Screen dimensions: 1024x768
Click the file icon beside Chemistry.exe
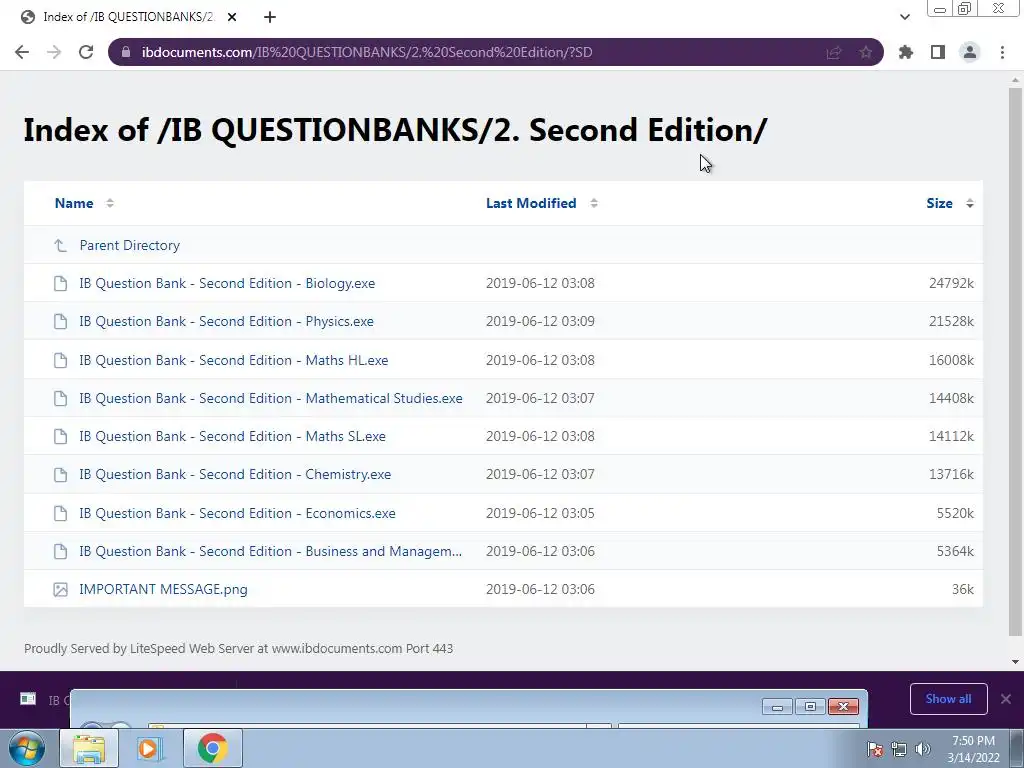tap(60, 475)
